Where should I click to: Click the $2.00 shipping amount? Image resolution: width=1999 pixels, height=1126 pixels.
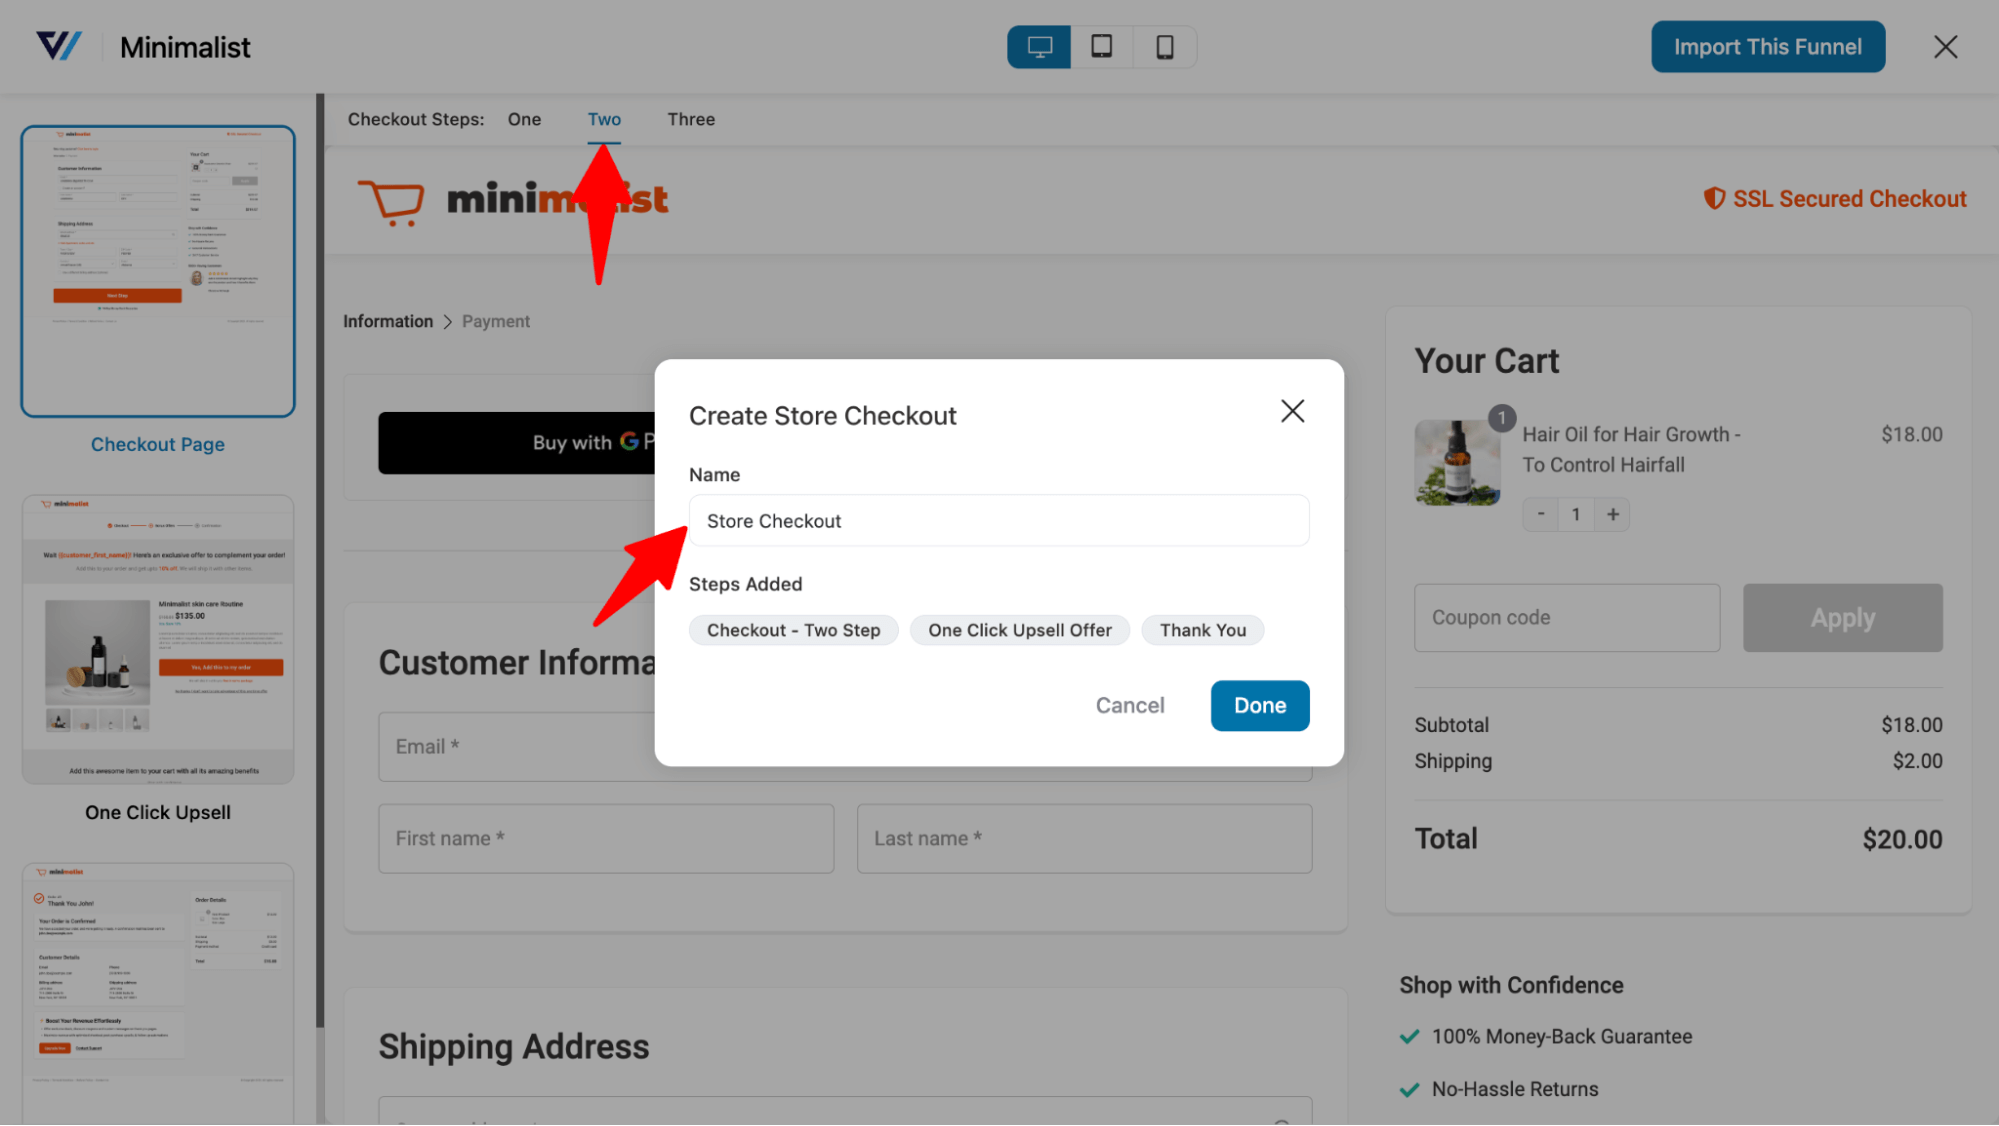(x=1917, y=761)
